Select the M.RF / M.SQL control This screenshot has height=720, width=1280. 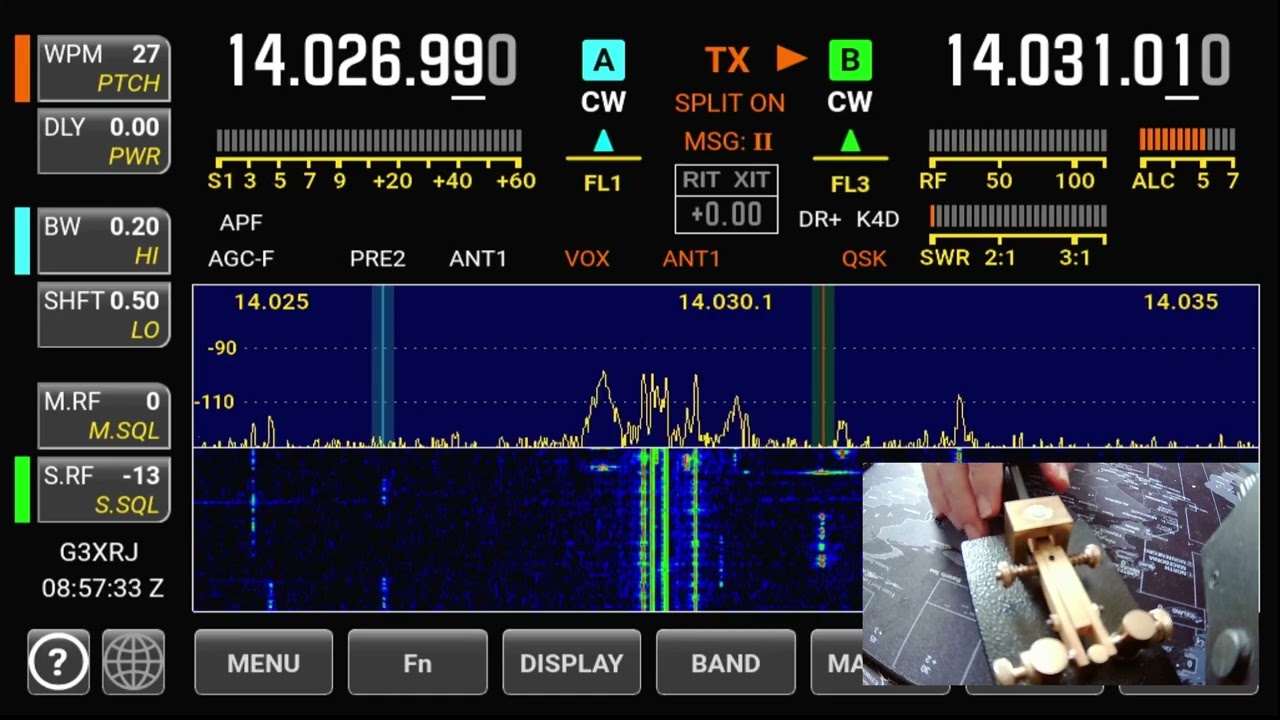pyautogui.click(x=104, y=416)
